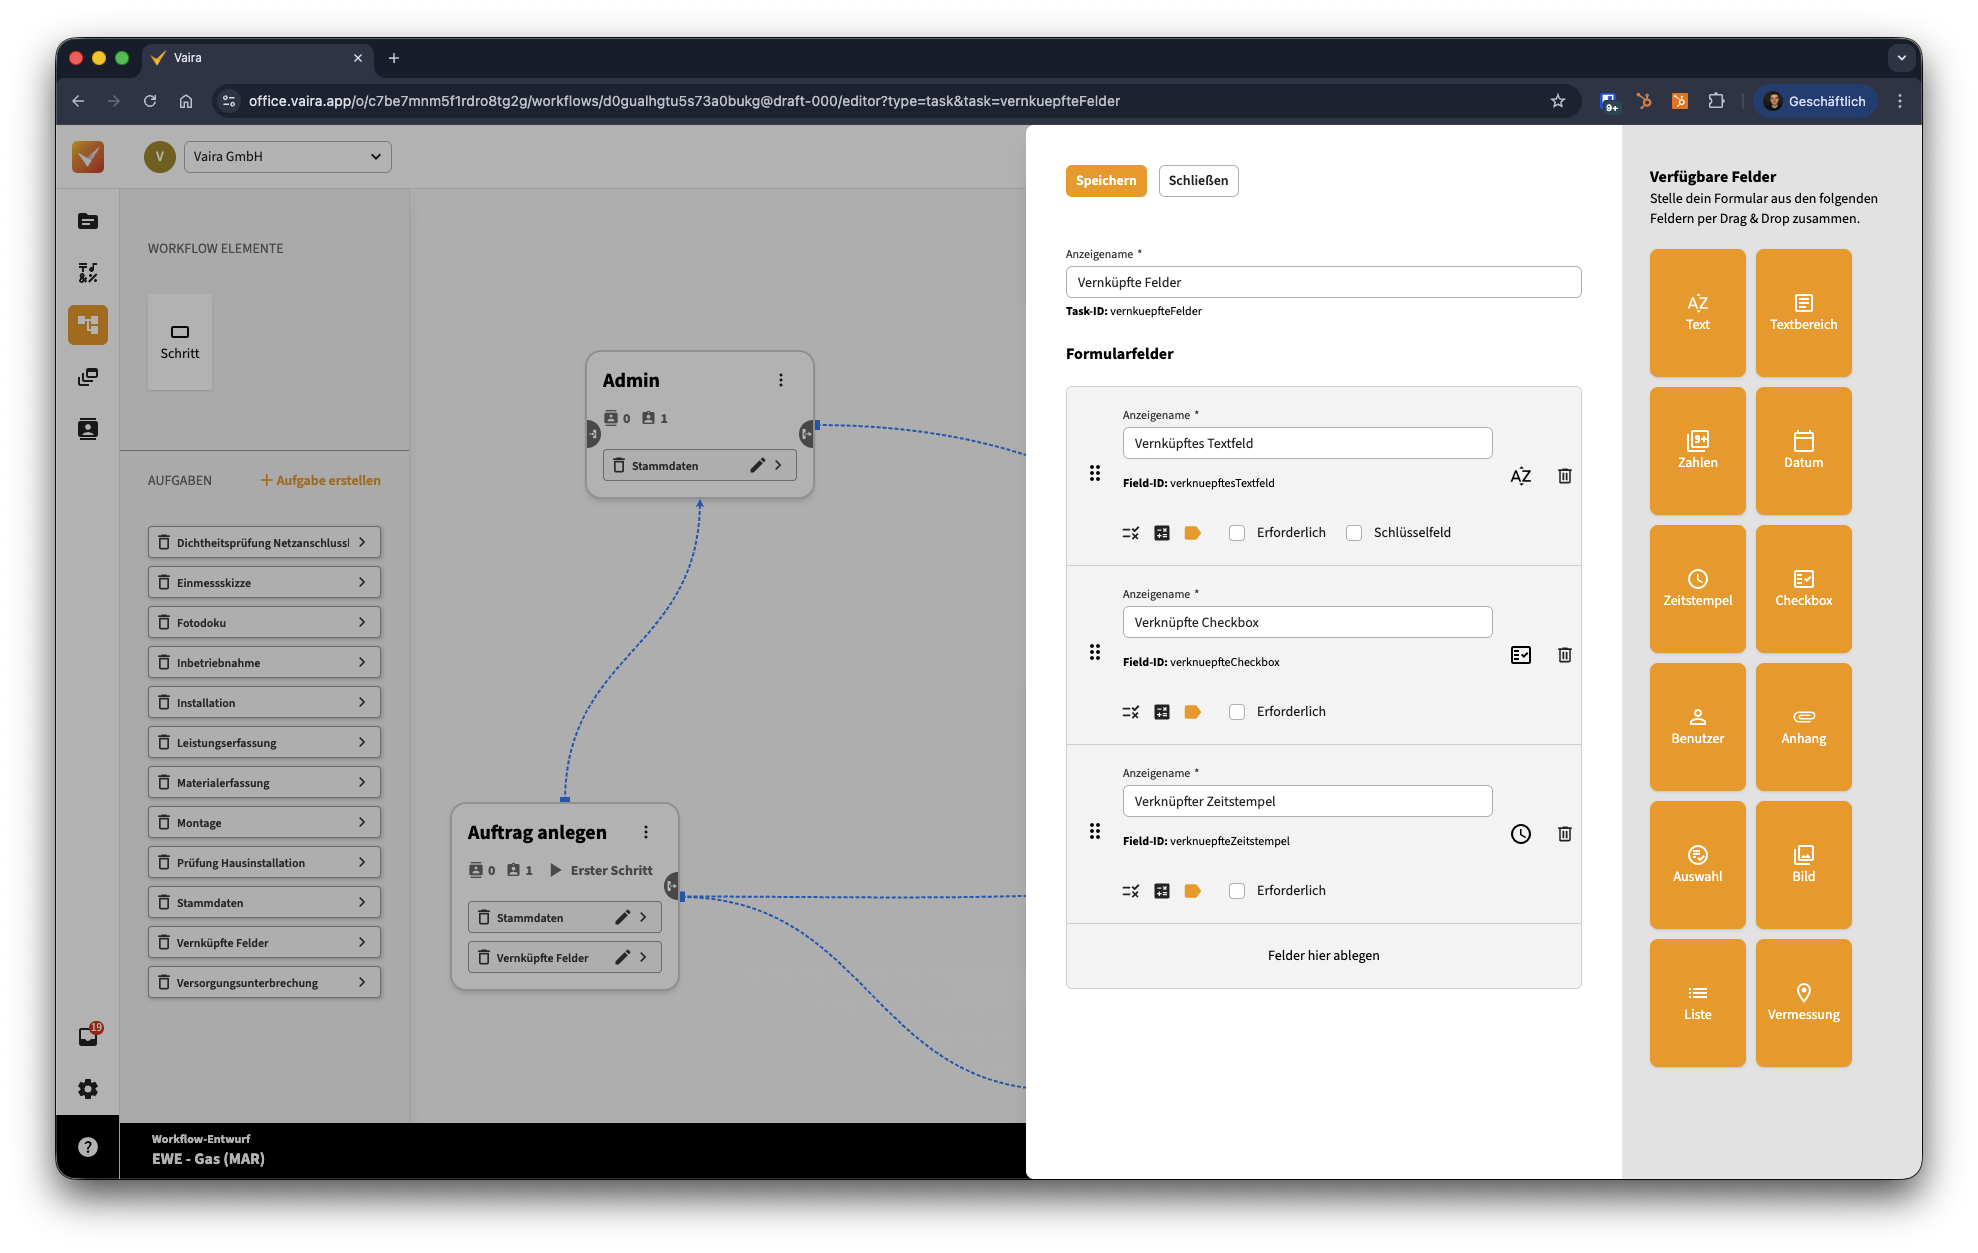1978x1253 pixels.
Task: Open the inbox icon with notification badge
Action: coord(88,1036)
